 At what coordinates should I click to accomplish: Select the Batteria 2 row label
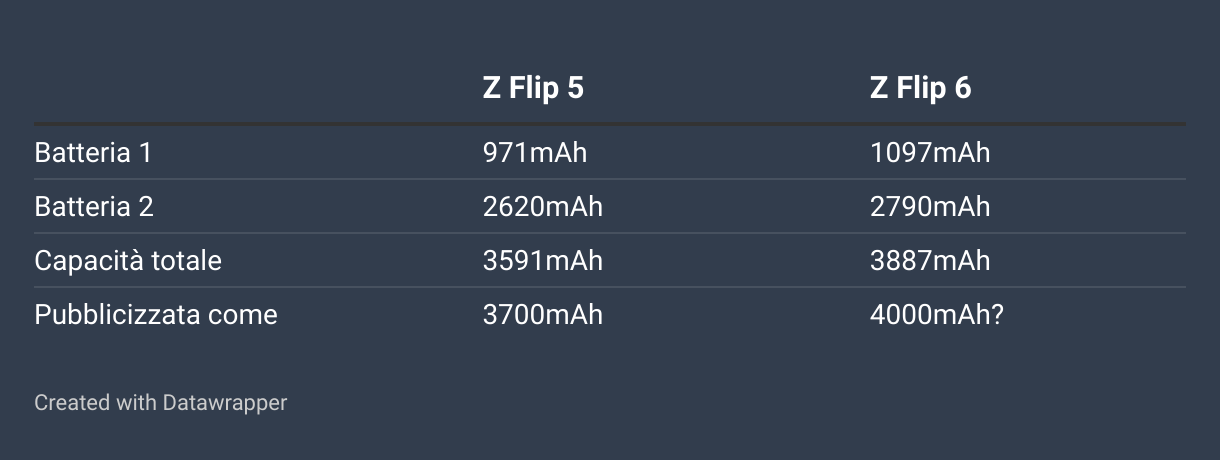(94, 207)
